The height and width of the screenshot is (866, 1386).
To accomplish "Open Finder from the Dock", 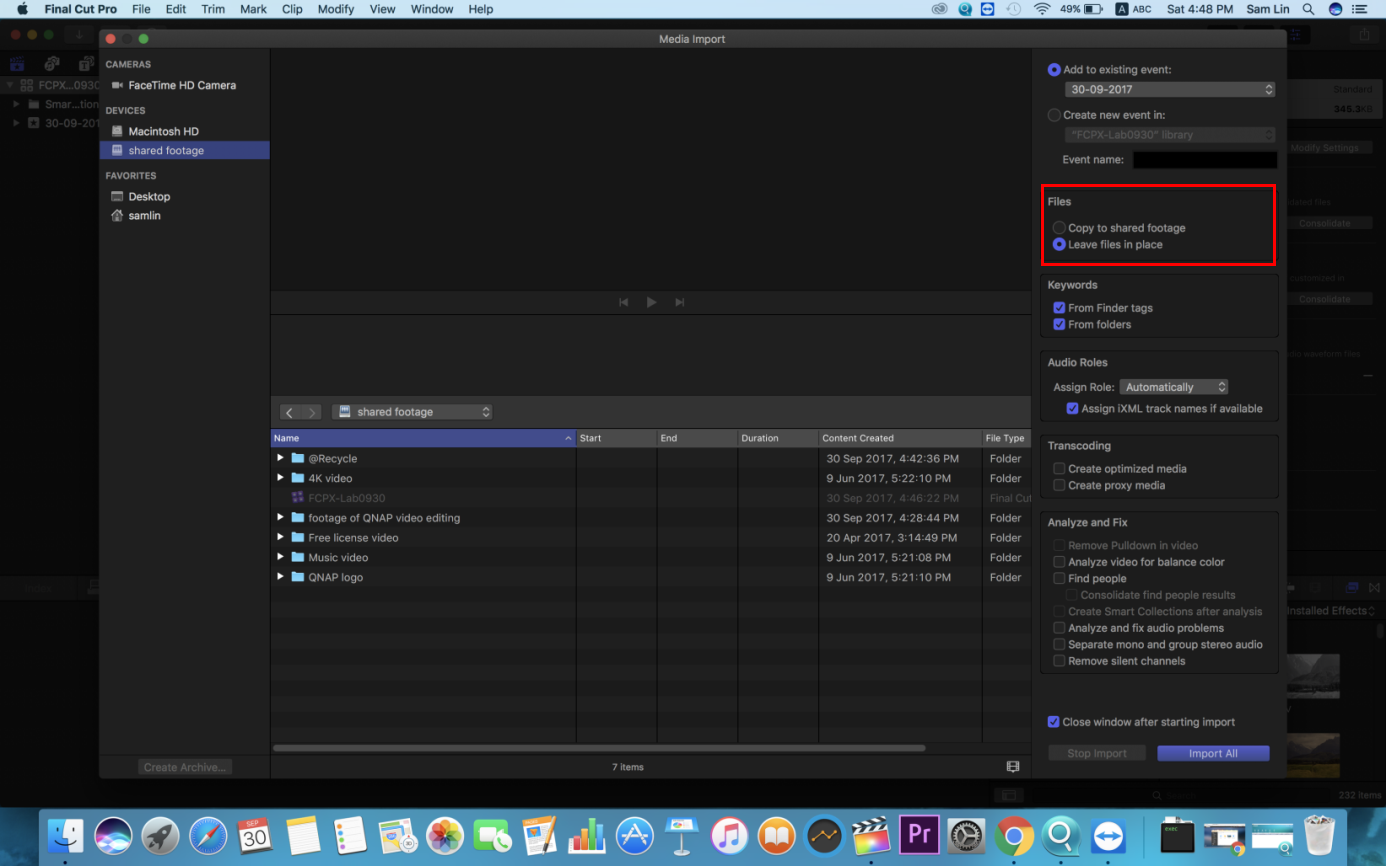I will point(66,835).
